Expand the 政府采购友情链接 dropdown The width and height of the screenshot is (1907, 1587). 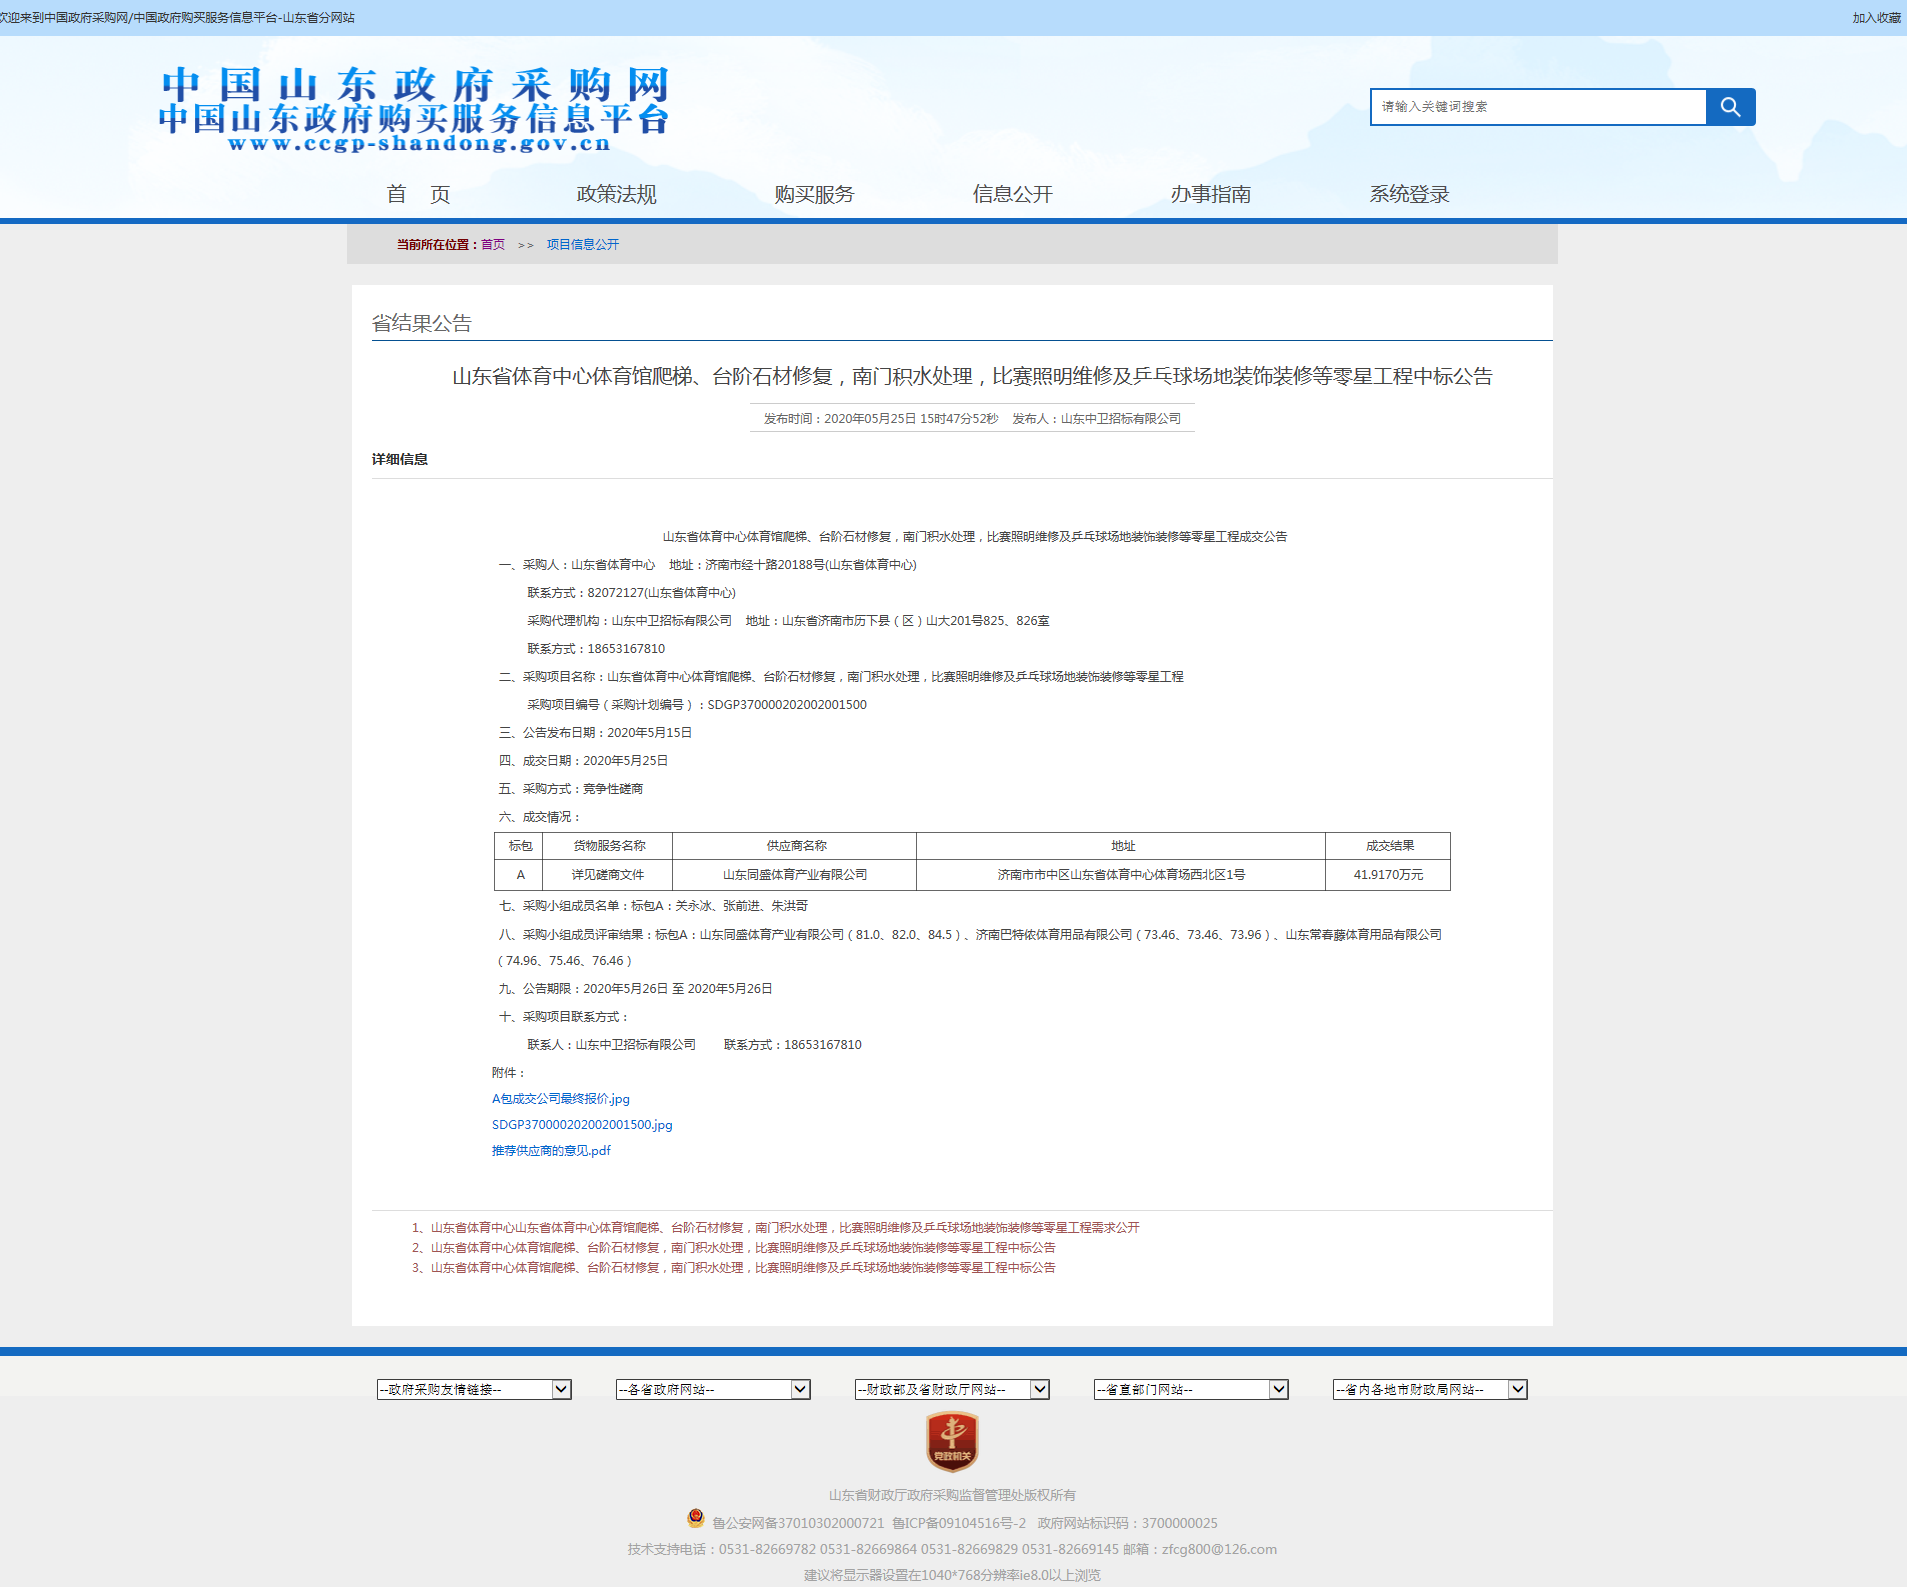click(473, 1389)
